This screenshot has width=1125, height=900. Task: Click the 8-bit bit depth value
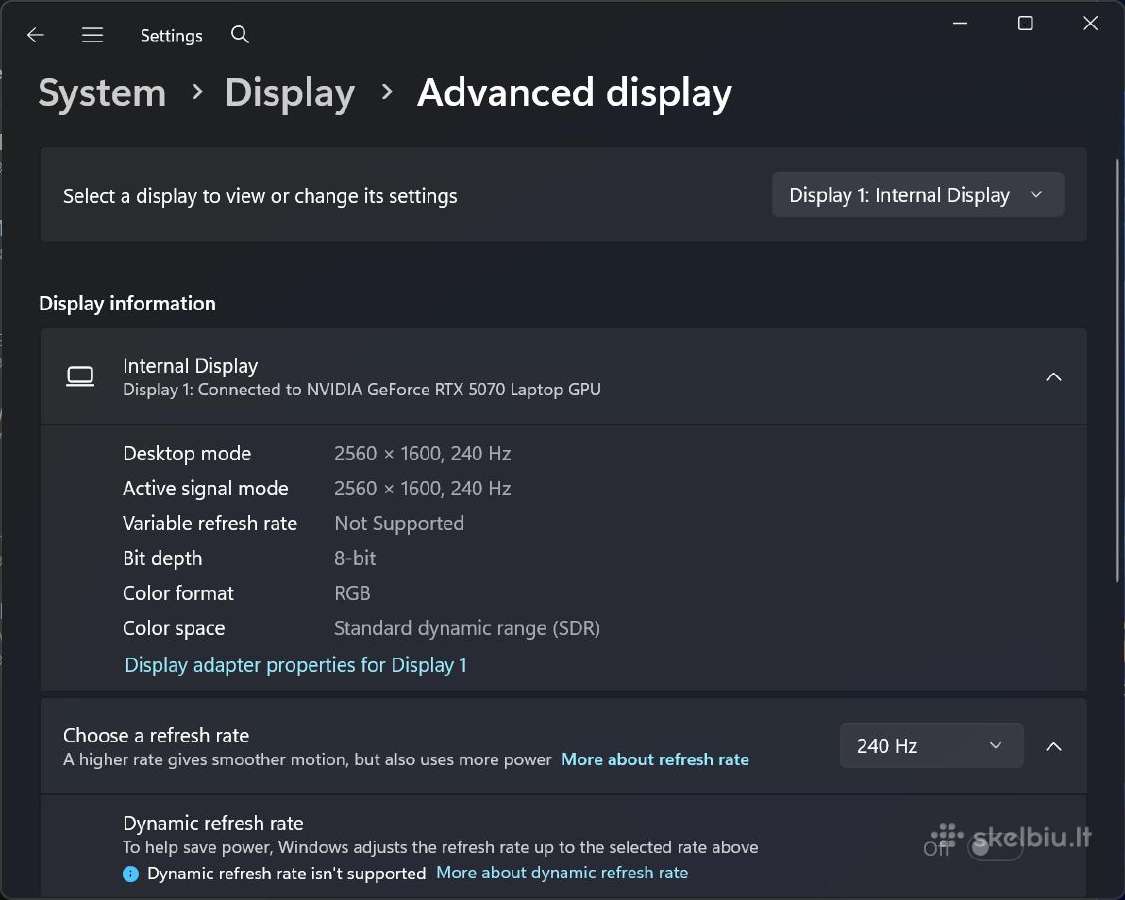[354, 558]
